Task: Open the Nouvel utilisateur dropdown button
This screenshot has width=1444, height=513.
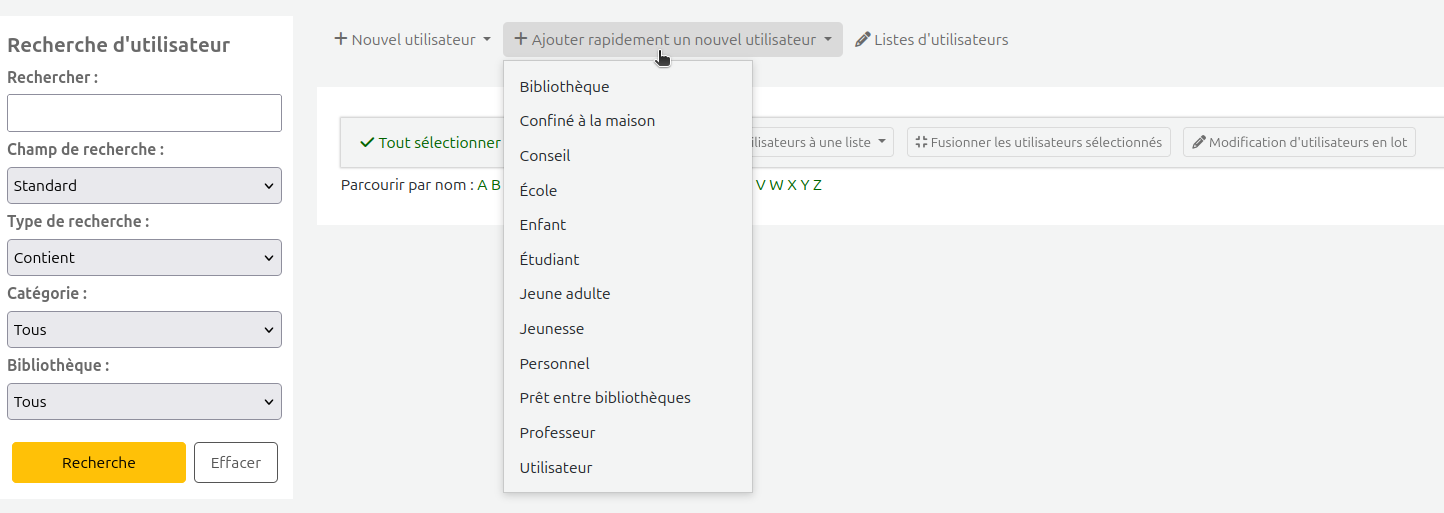Action: [x=412, y=40]
